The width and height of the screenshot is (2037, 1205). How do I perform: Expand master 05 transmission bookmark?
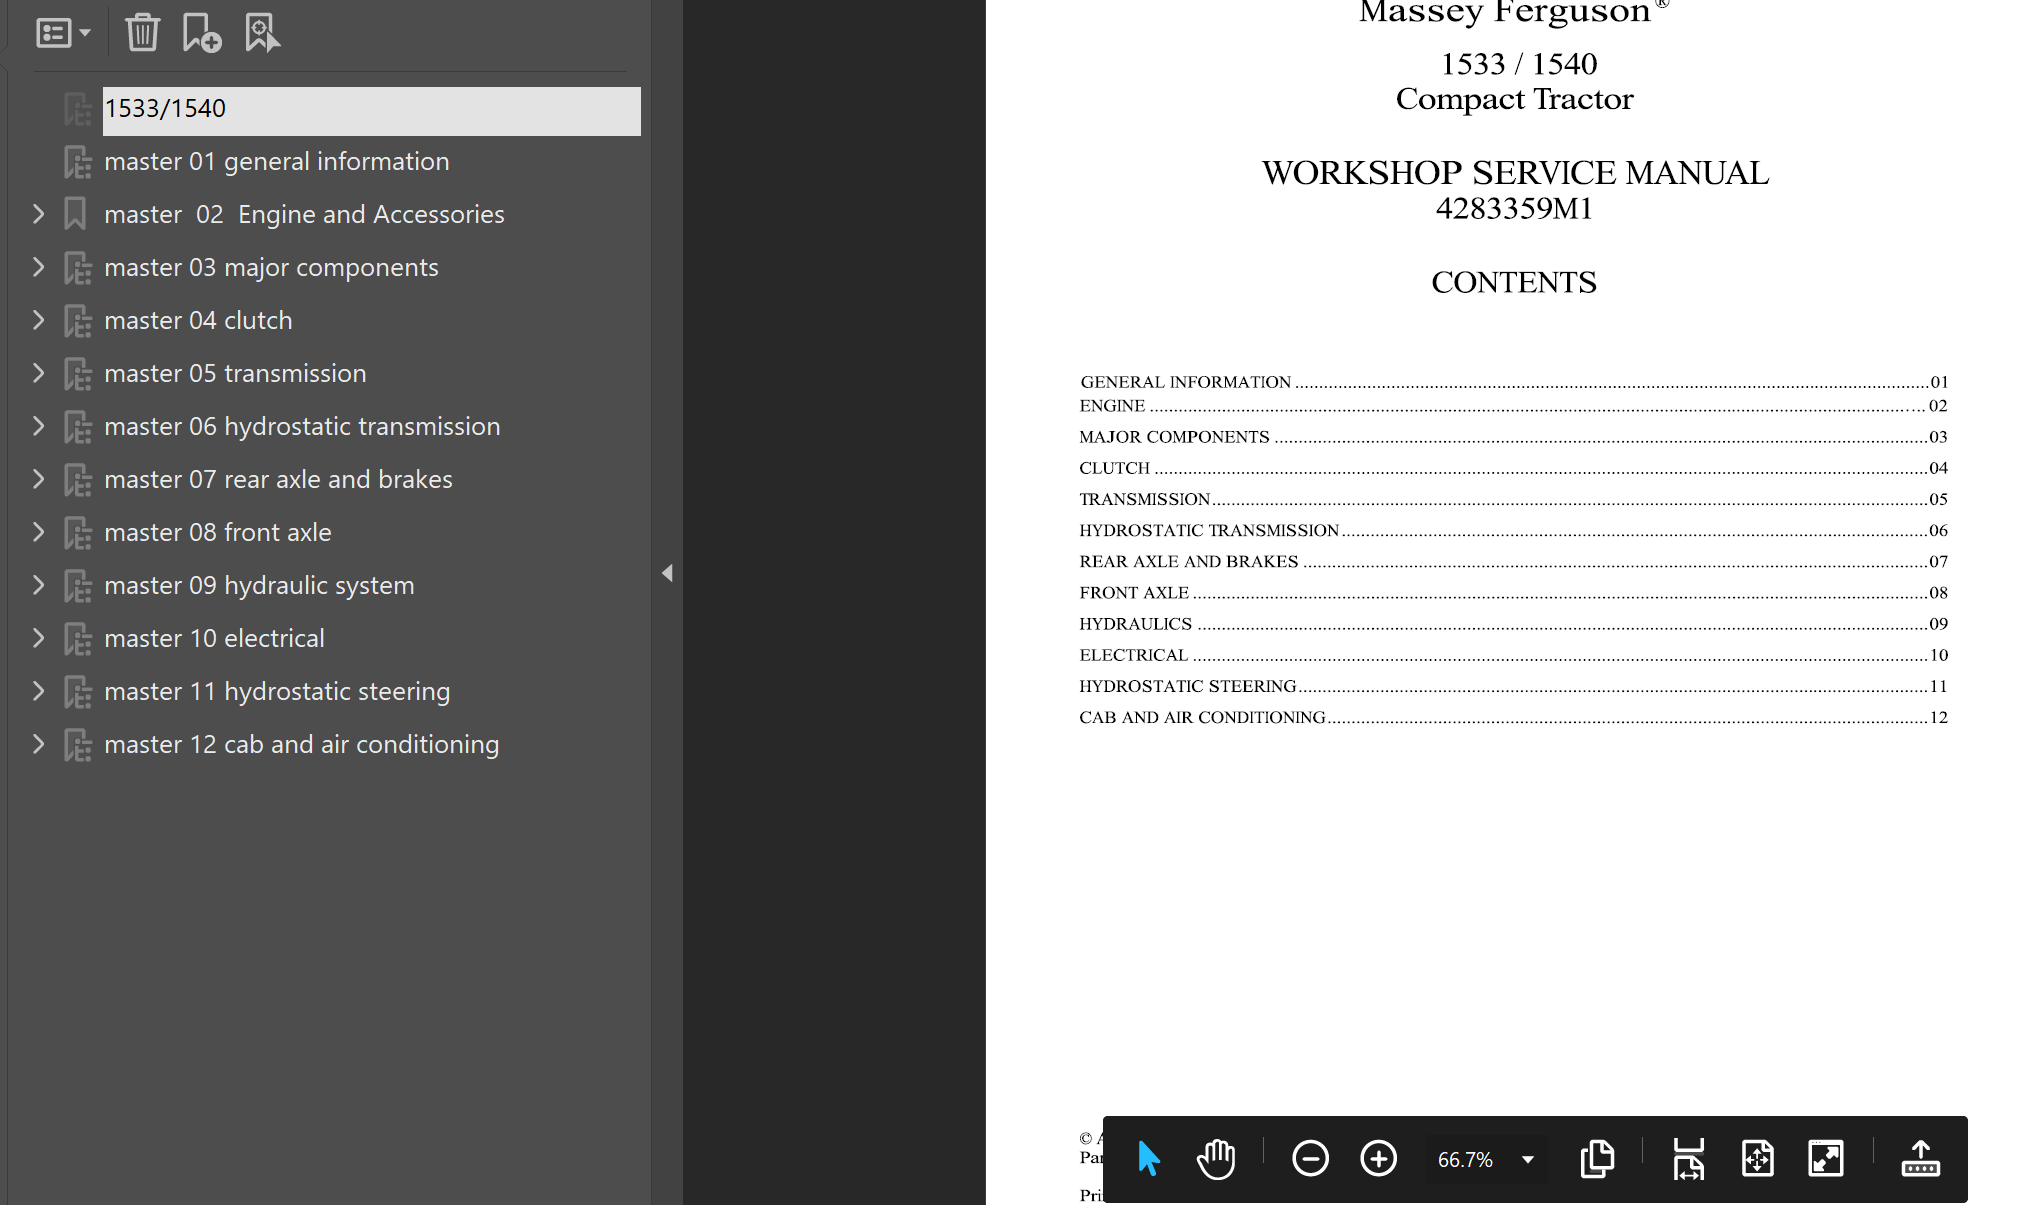pyautogui.click(x=38, y=373)
